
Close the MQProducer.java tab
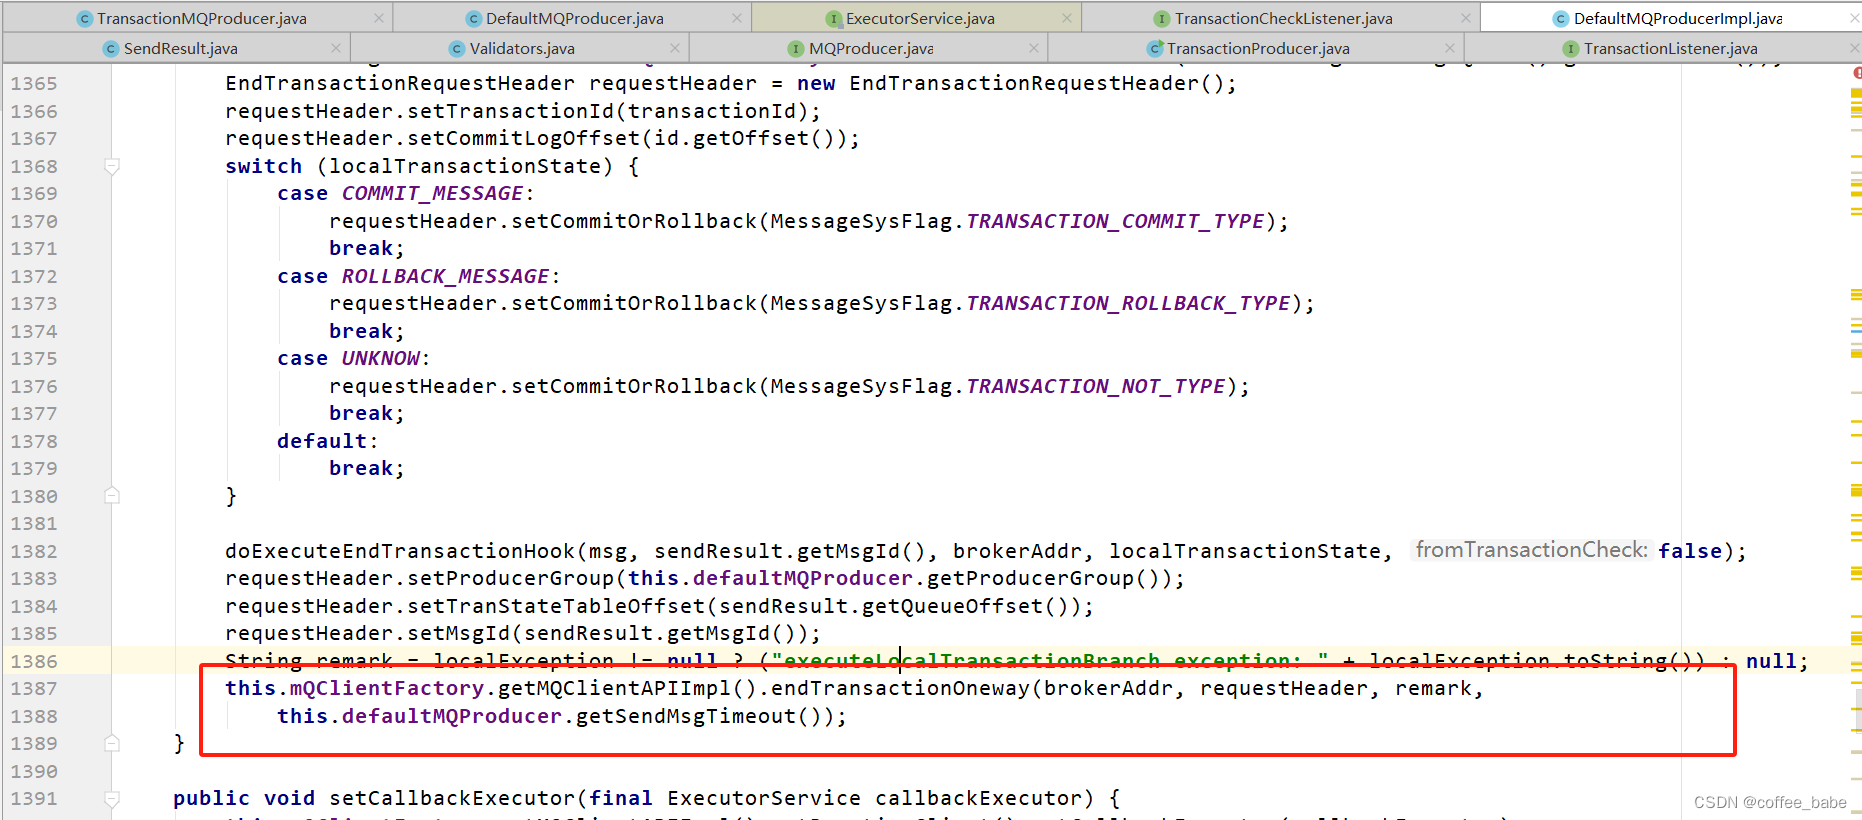tap(1034, 48)
